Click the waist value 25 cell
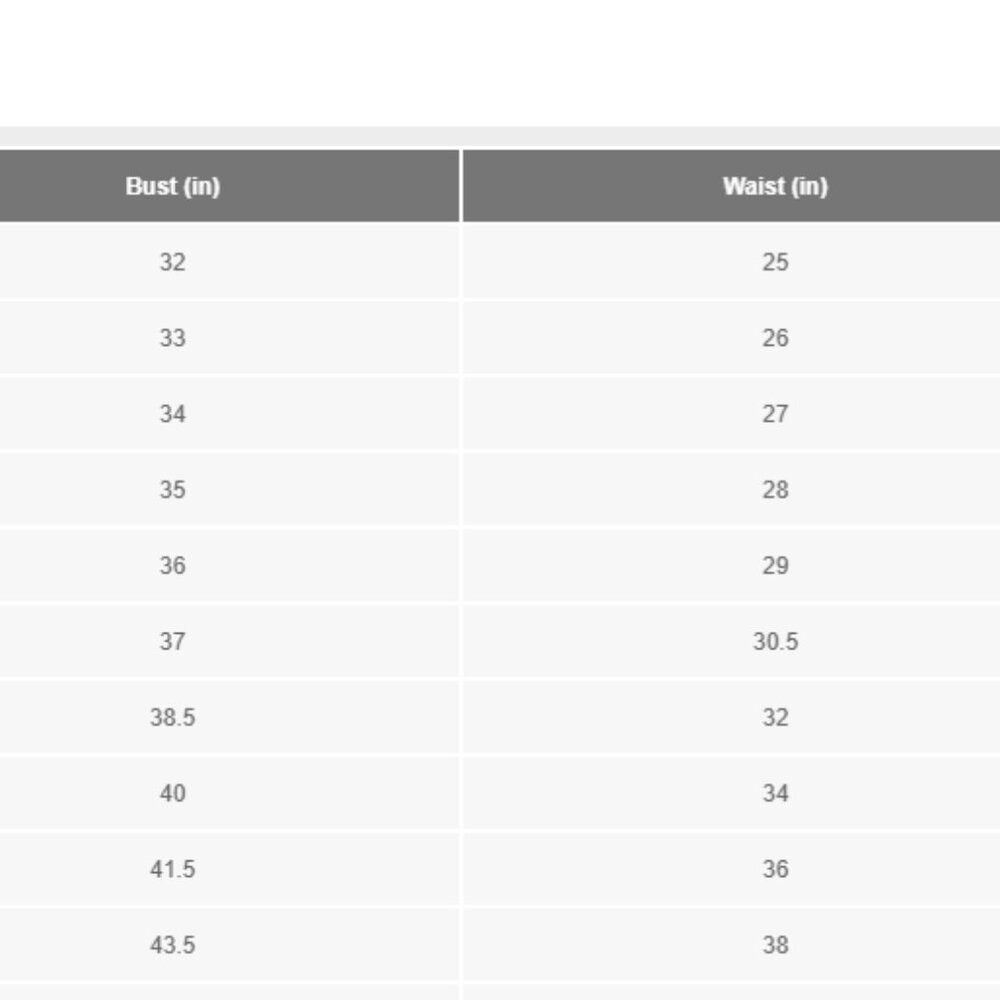Viewport: 1000px width, 1000px height. pyautogui.click(x=775, y=262)
